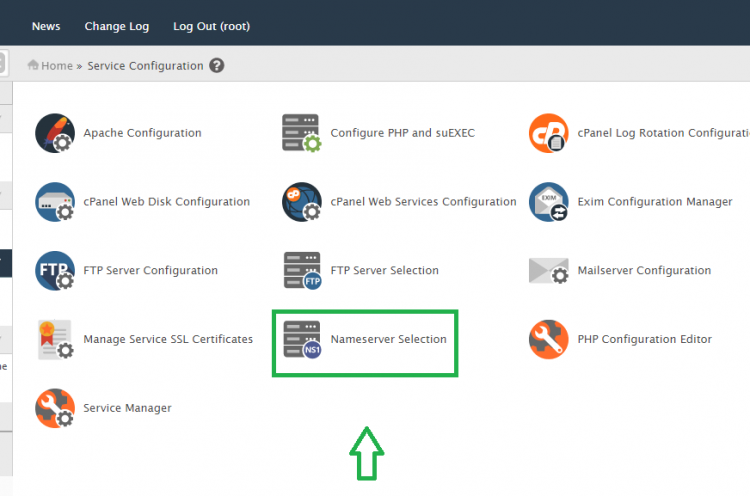This screenshot has width=750, height=496.
Task: Click cPanel Web Disk Configuration link
Action: [x=166, y=202]
